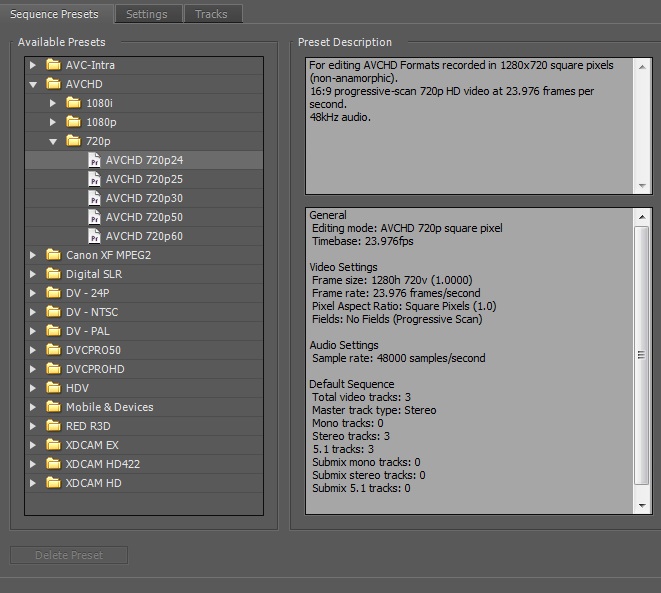This screenshot has width=661, height=593.
Task: Click the DVCPROHD folder label
Action: coord(95,369)
